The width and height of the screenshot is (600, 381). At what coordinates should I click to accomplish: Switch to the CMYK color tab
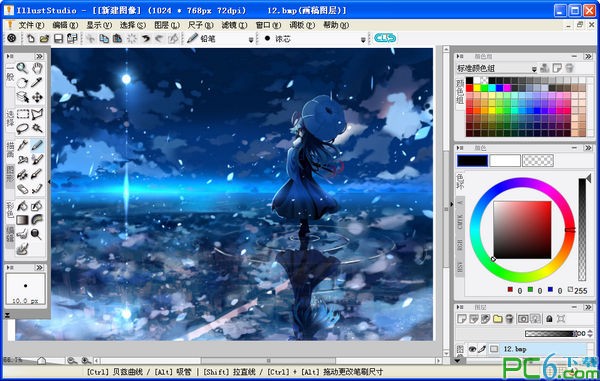(x=460, y=222)
